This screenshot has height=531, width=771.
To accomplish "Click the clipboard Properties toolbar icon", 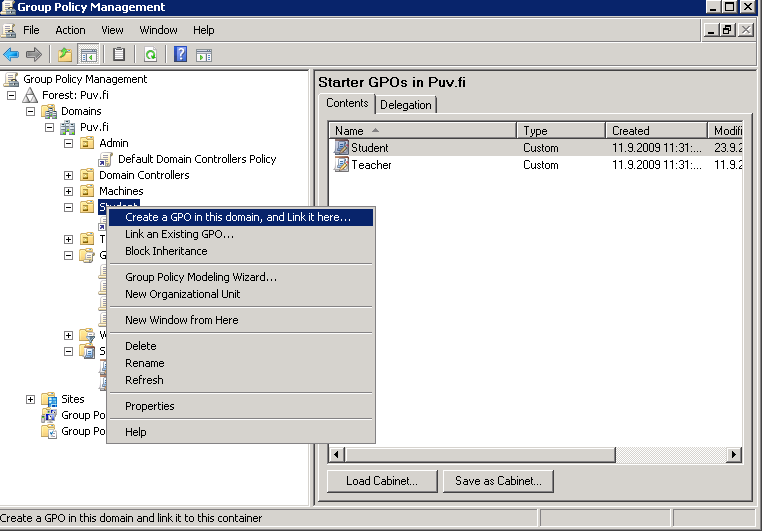I will point(119,54).
